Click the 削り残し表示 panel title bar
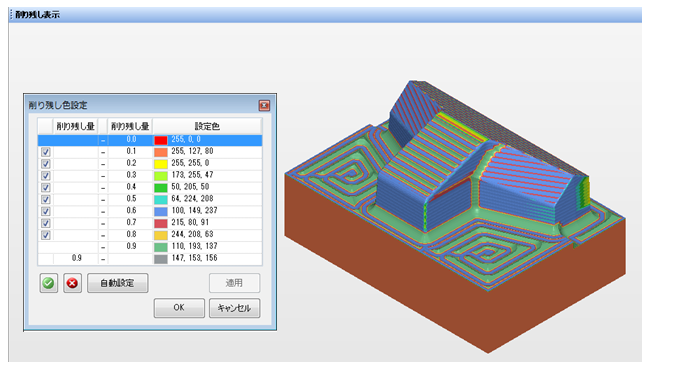700x375 pixels. [325, 15]
